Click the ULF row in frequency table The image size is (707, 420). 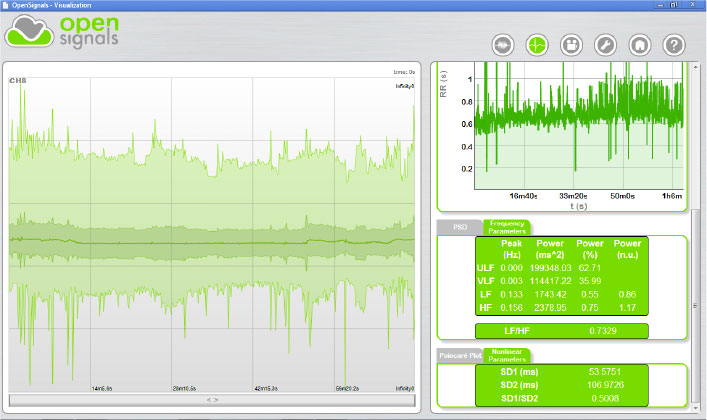click(561, 268)
